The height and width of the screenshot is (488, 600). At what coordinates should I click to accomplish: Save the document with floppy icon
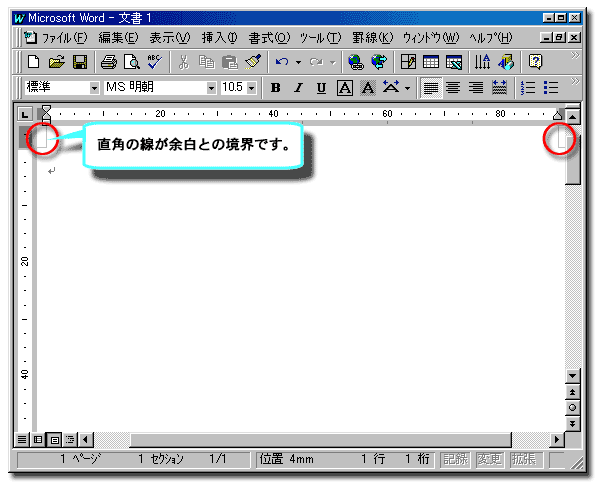80,62
